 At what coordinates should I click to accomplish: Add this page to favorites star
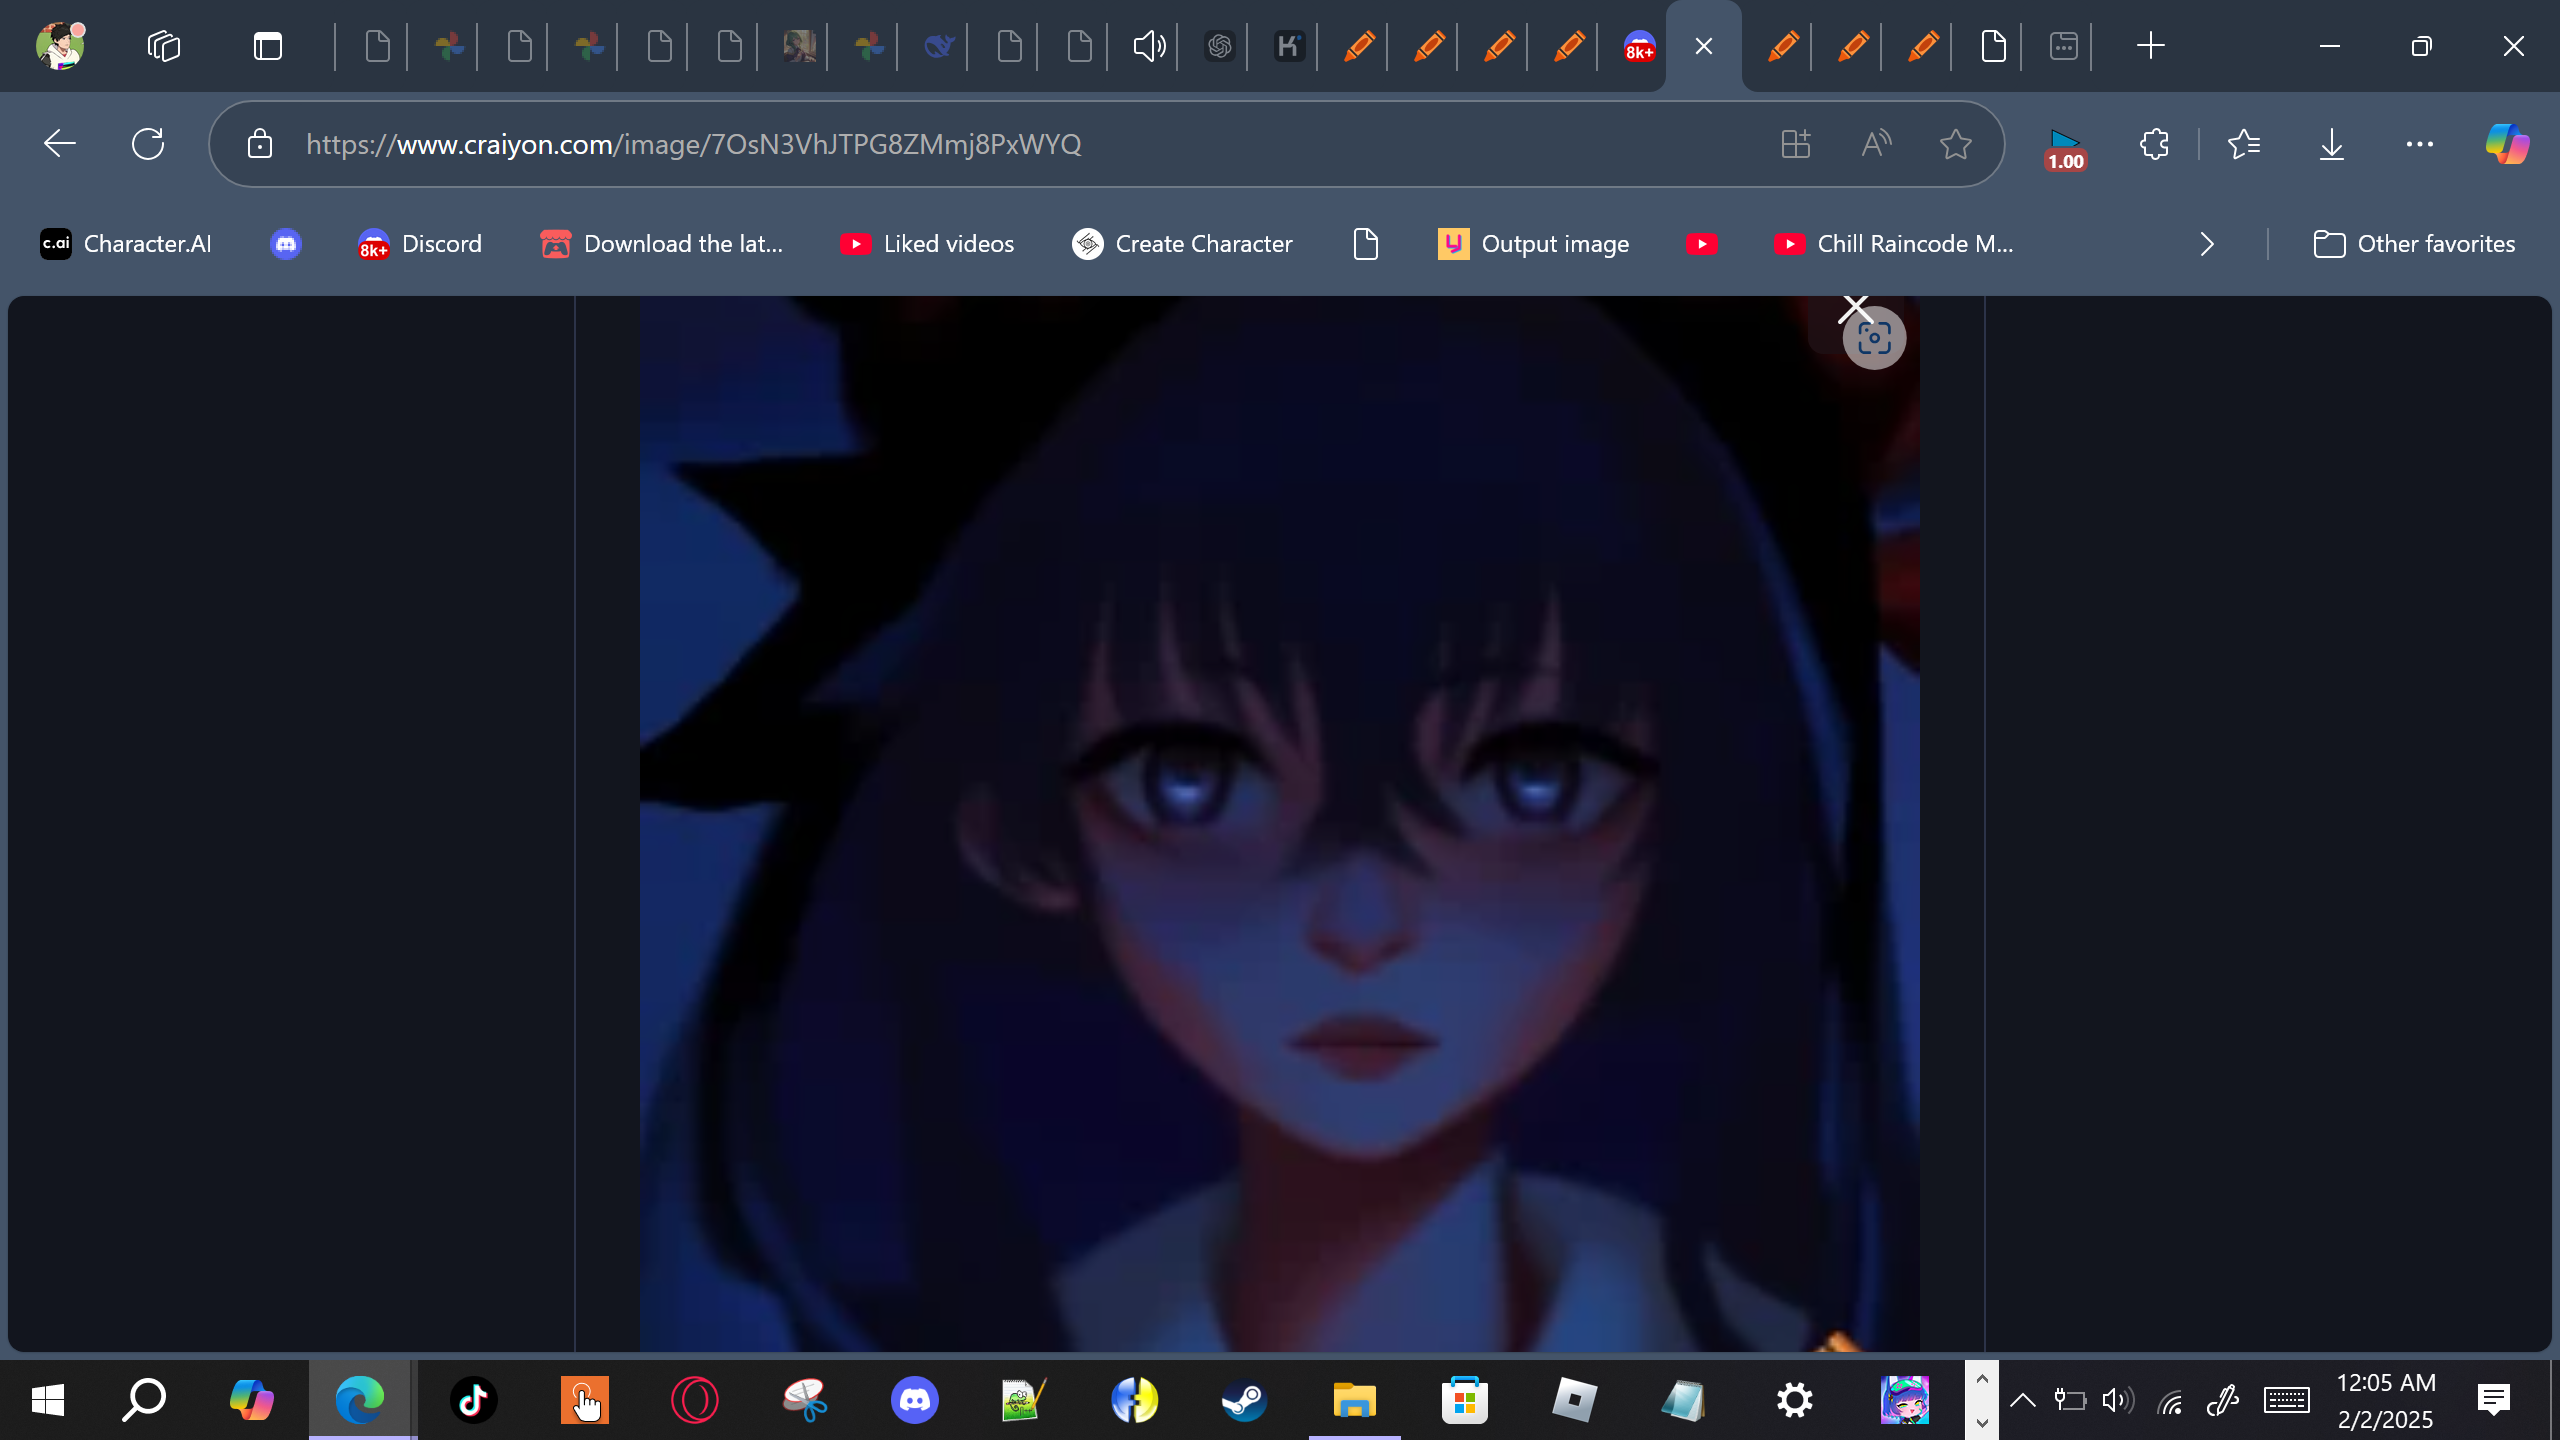(1955, 144)
